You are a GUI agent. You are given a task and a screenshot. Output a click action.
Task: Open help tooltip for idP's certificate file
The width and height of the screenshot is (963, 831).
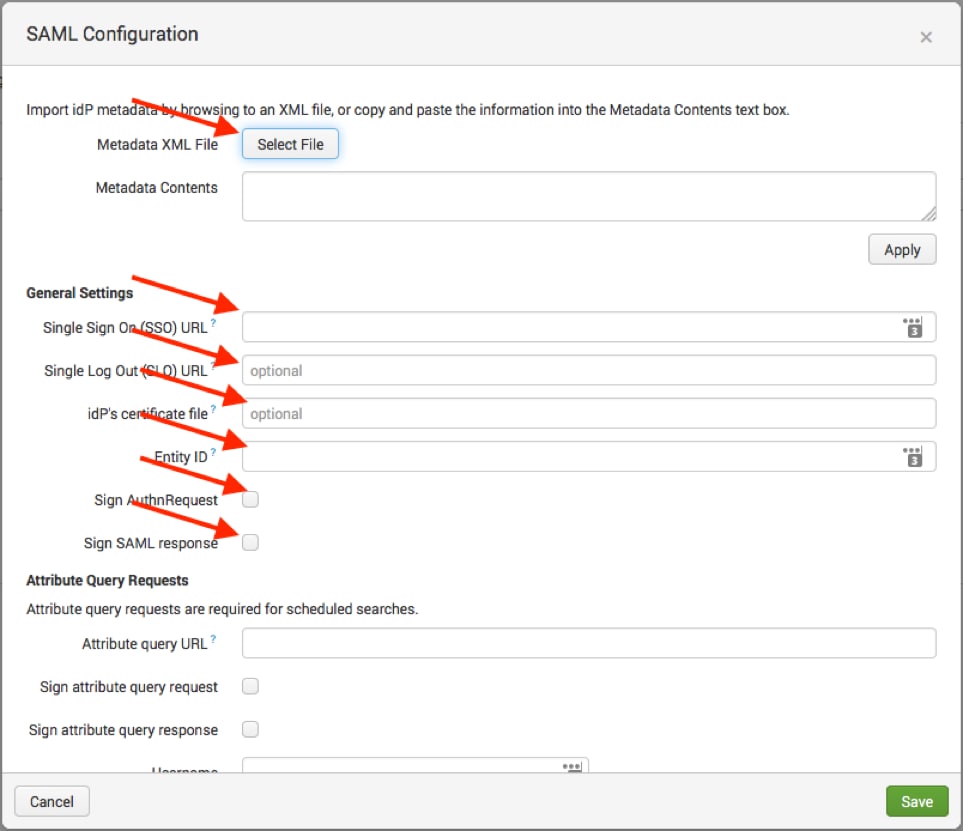(213, 408)
